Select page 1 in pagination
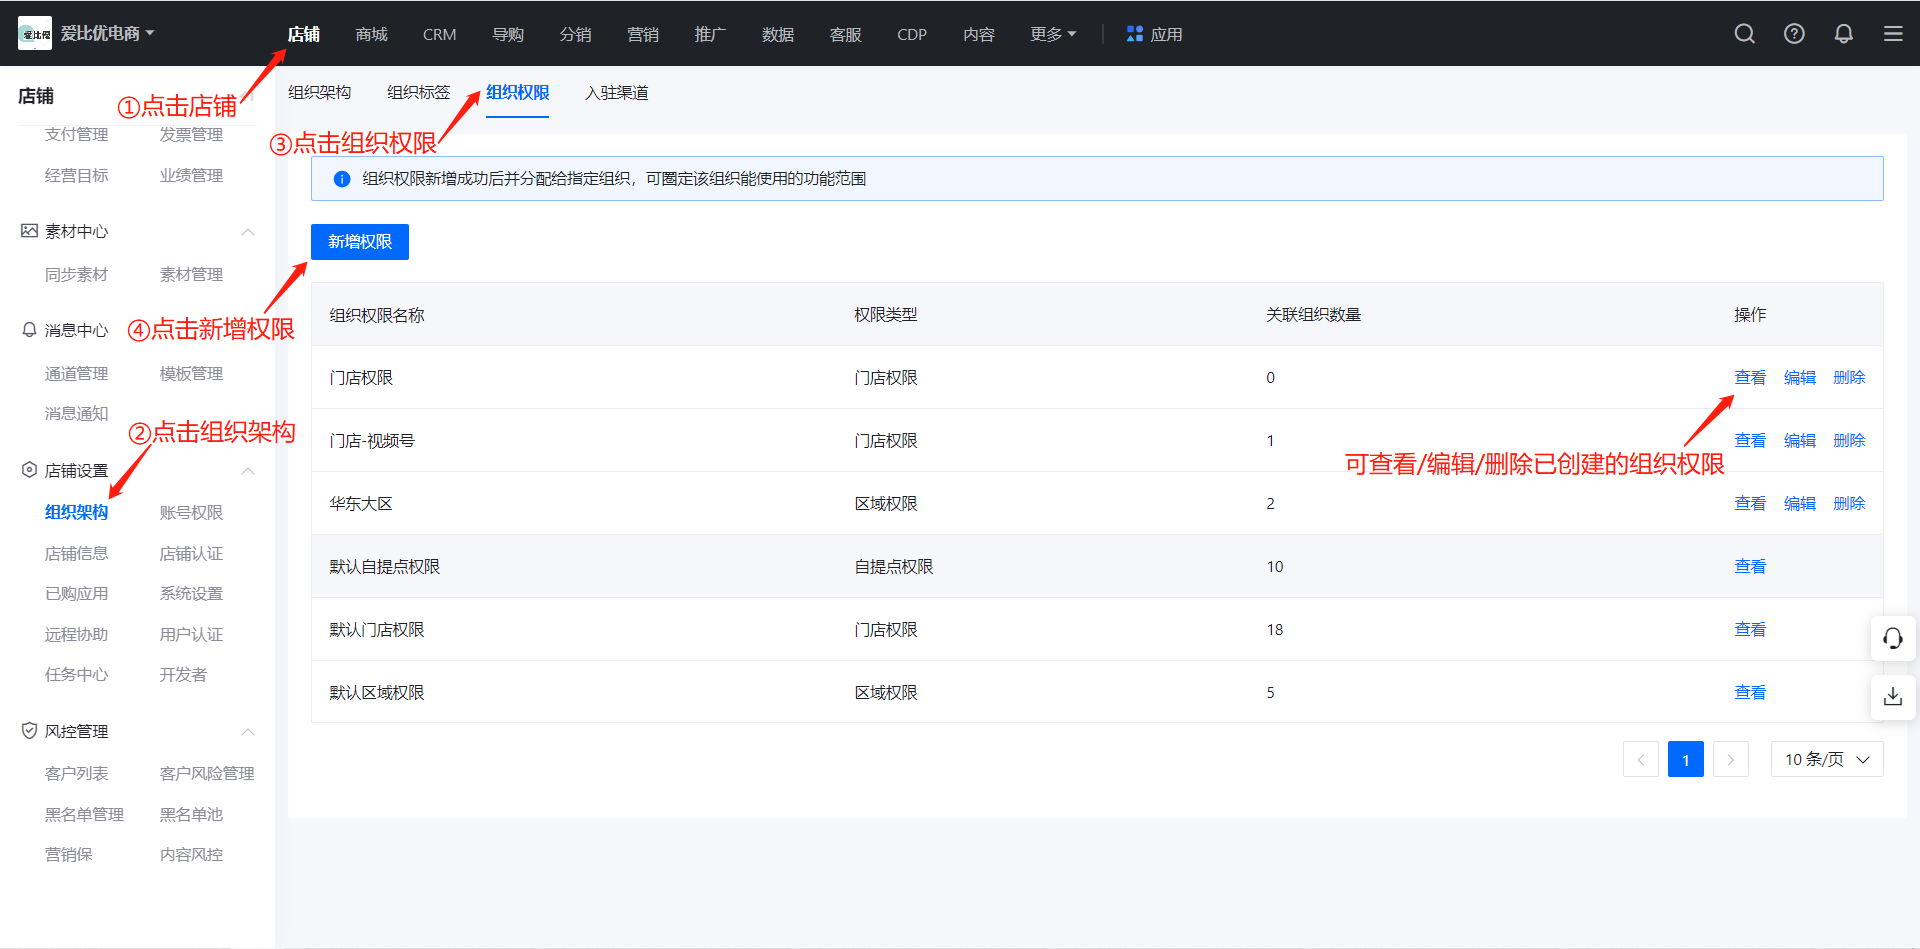The height and width of the screenshot is (949, 1920). point(1685,759)
